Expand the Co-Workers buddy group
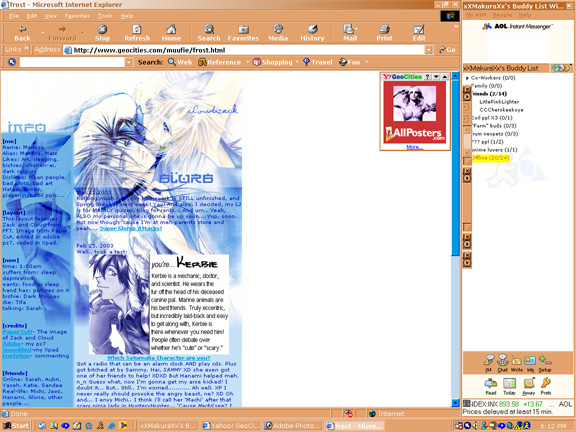The height and width of the screenshot is (432, 576). tap(467, 78)
